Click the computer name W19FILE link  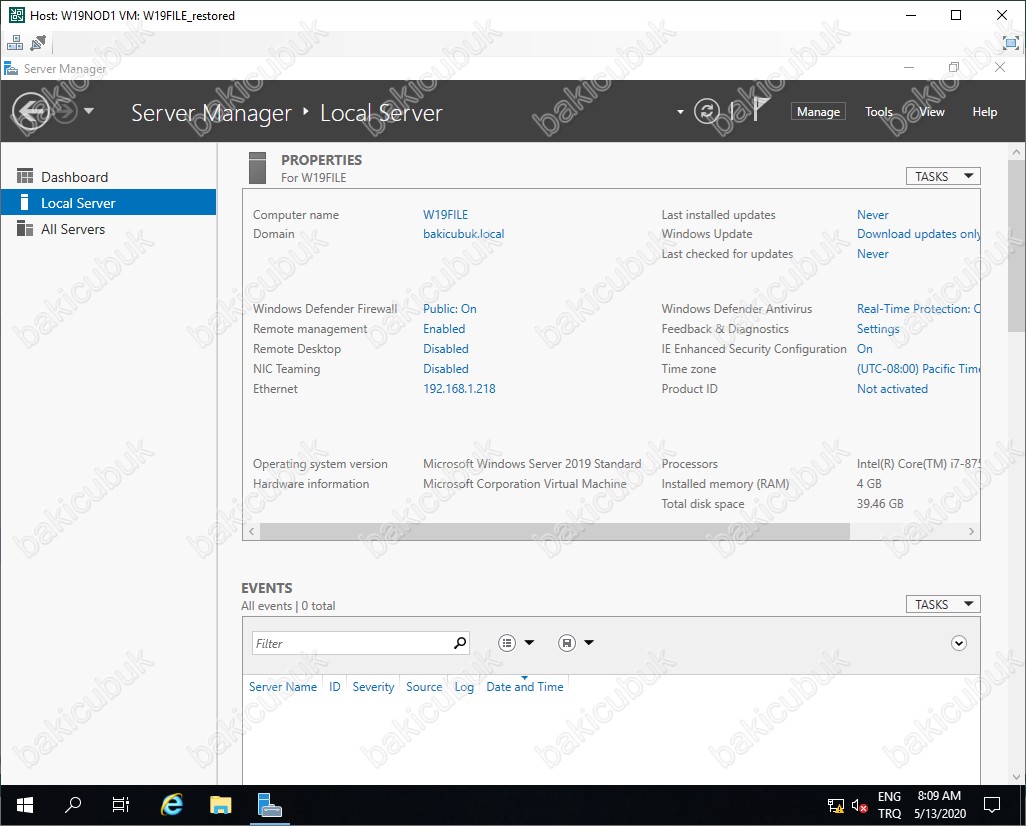[445, 215]
